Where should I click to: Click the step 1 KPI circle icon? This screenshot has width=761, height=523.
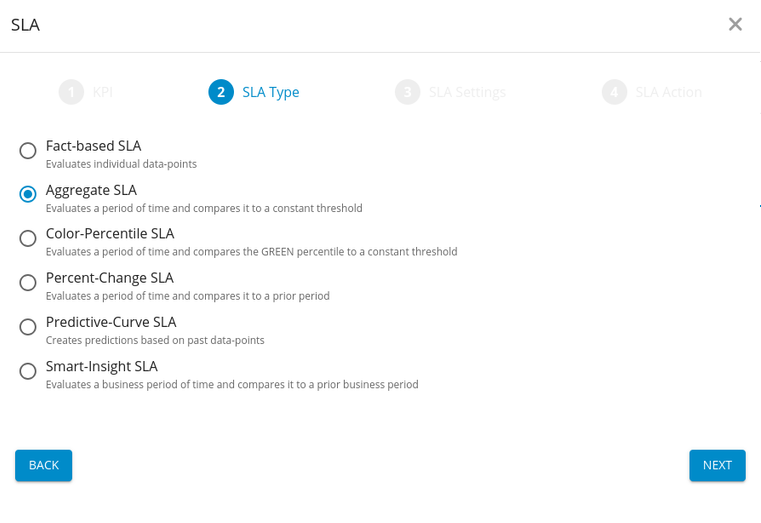pos(71,92)
